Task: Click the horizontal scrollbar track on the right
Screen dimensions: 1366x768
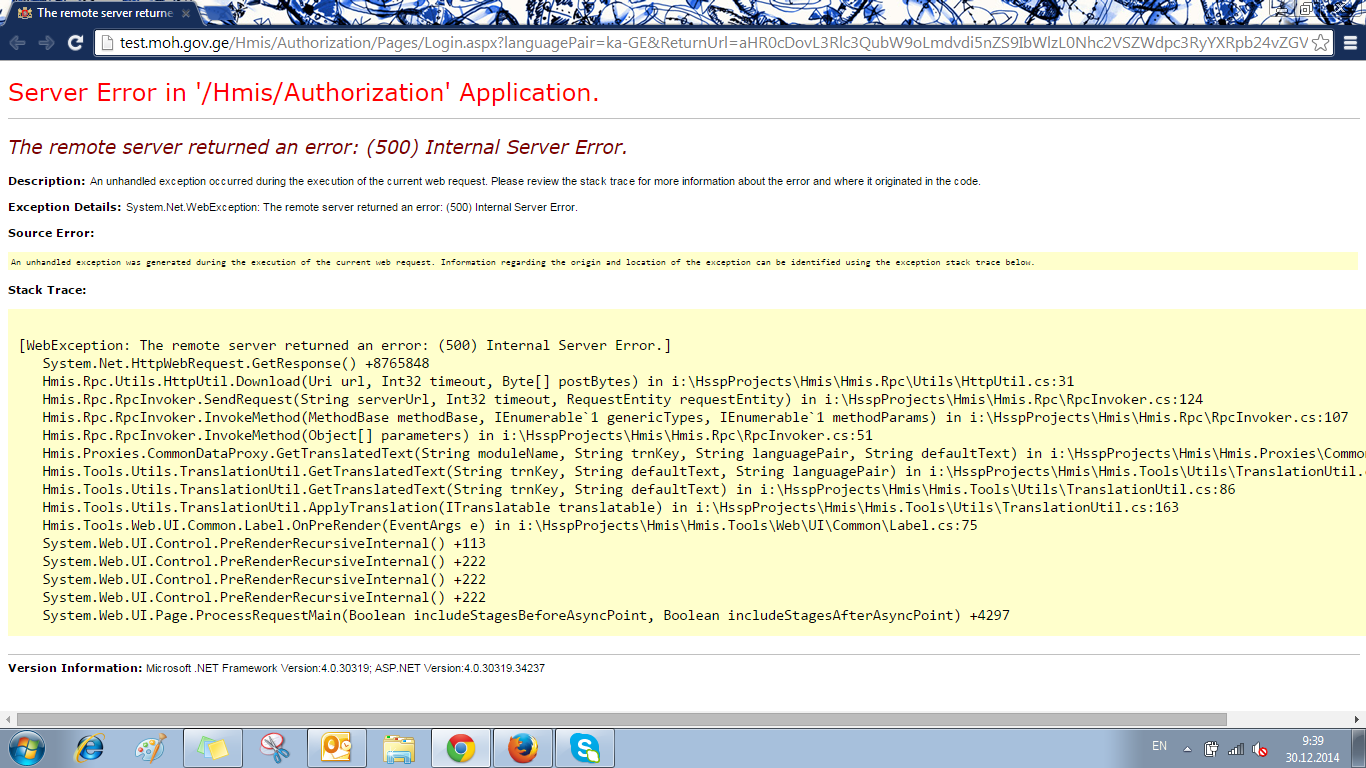Action: click(x=1290, y=719)
